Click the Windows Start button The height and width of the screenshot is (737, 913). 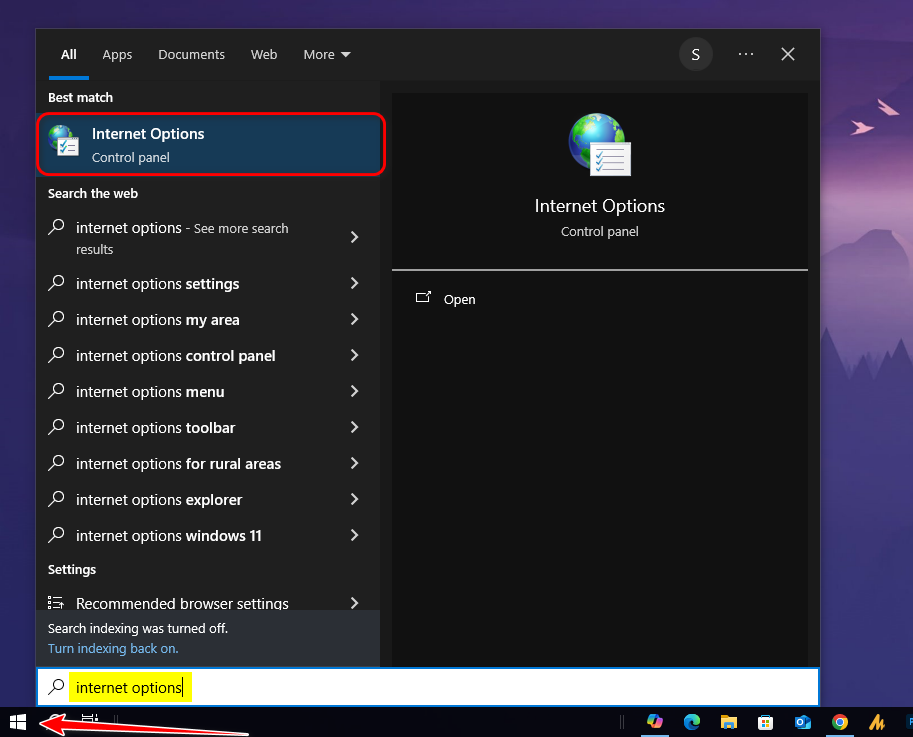[x=17, y=722]
